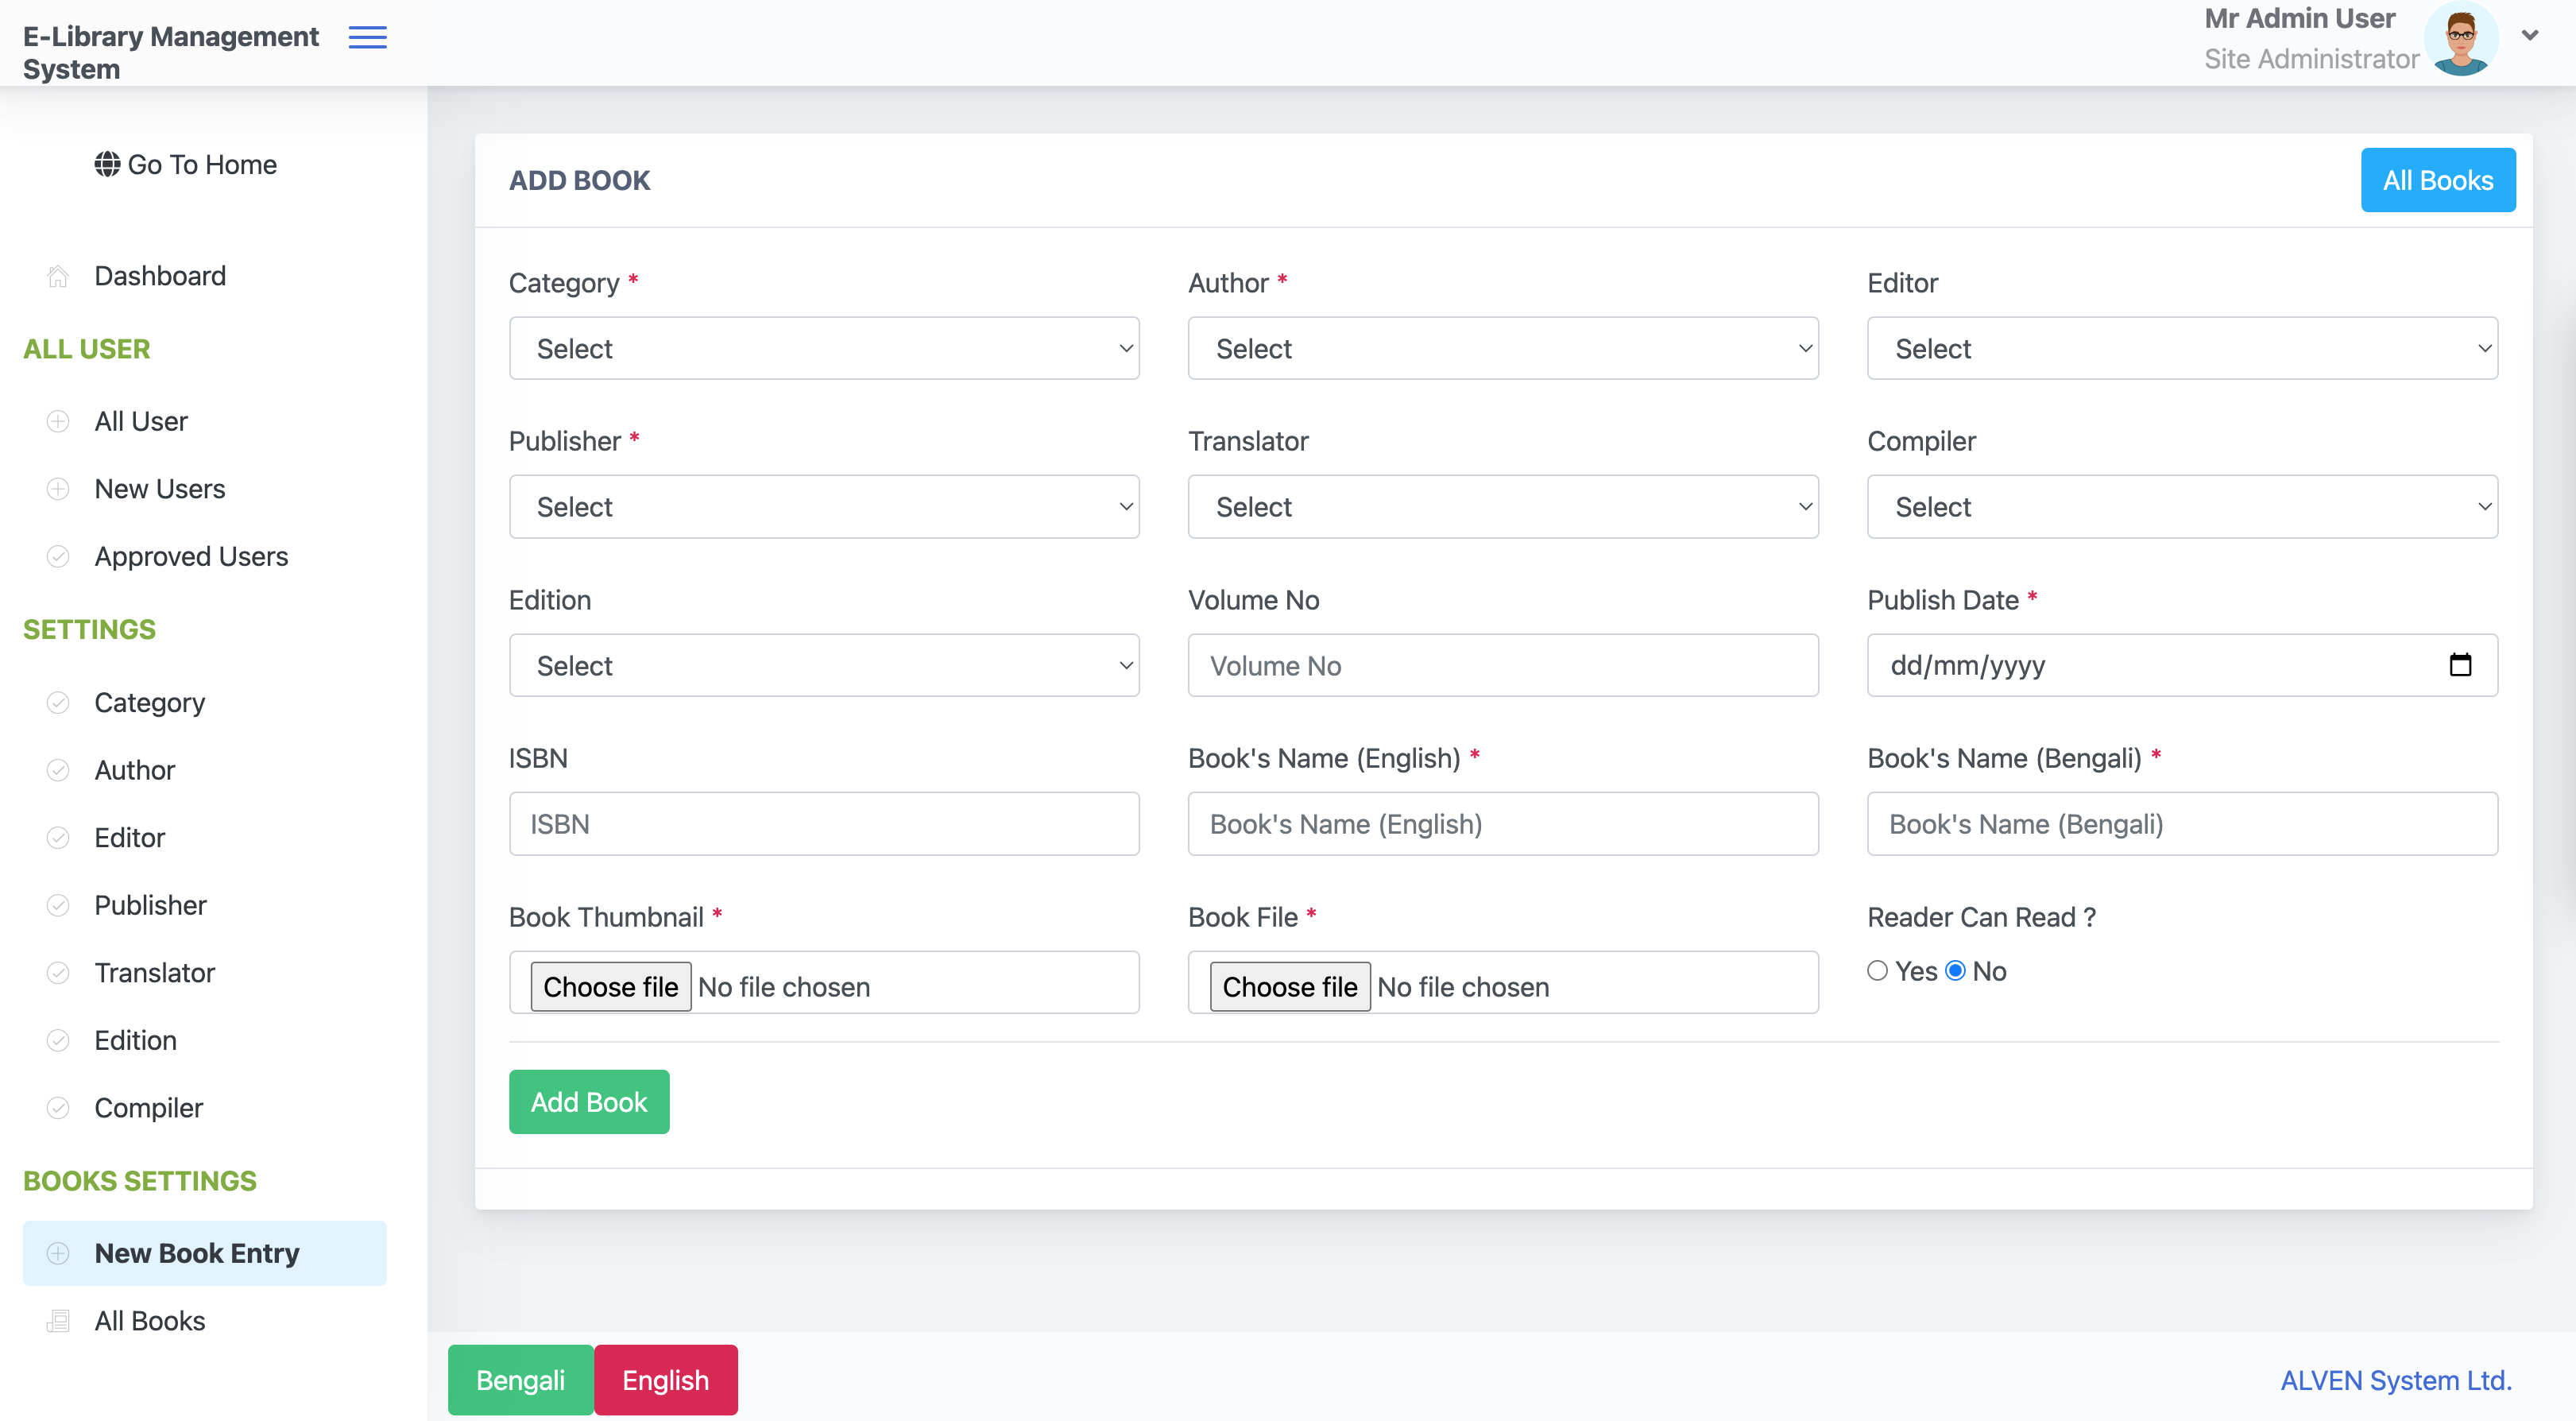Select Yes for Reader Can Read

coord(1877,971)
